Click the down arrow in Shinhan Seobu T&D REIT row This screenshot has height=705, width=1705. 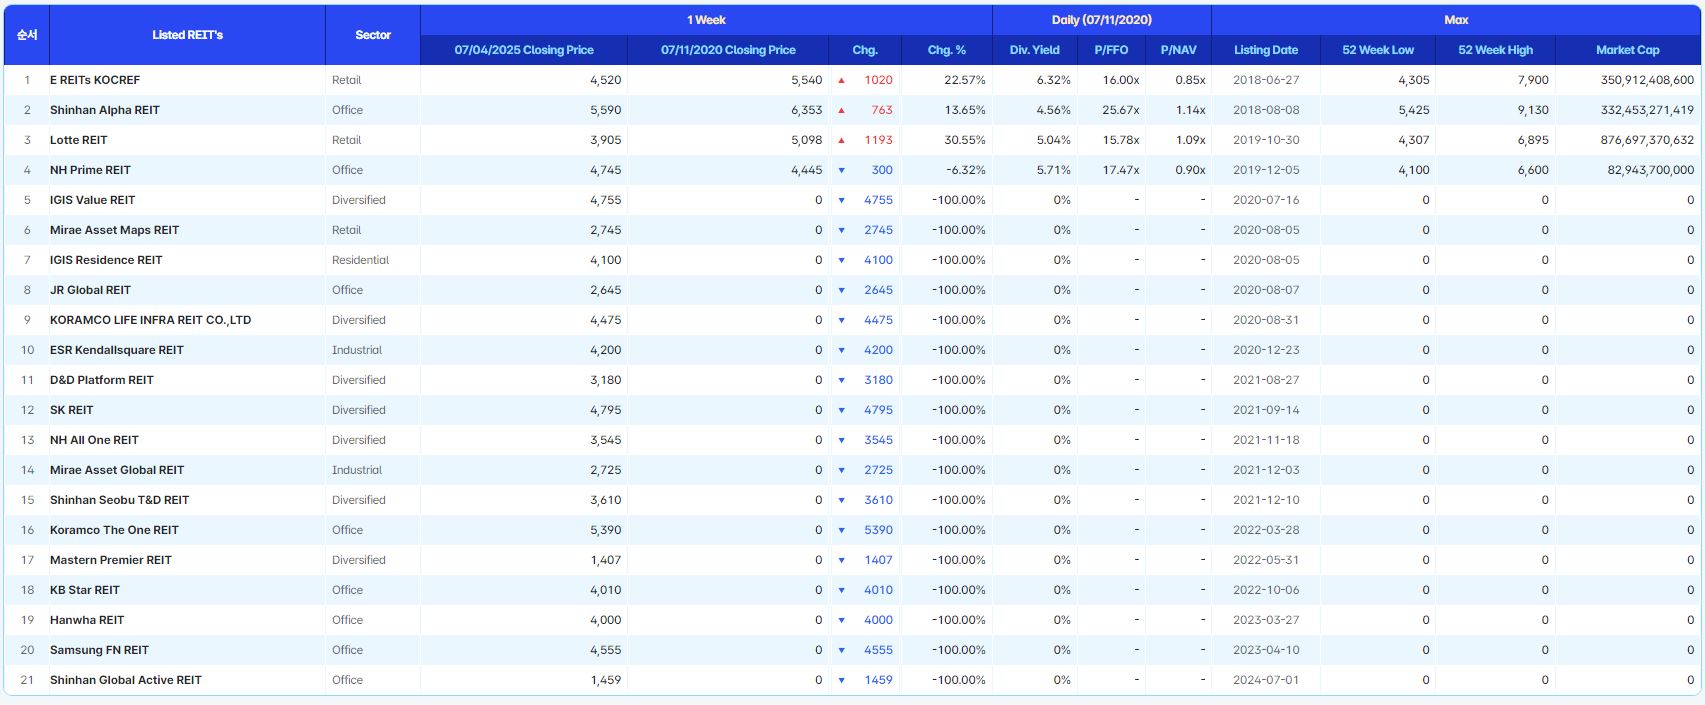[842, 500]
